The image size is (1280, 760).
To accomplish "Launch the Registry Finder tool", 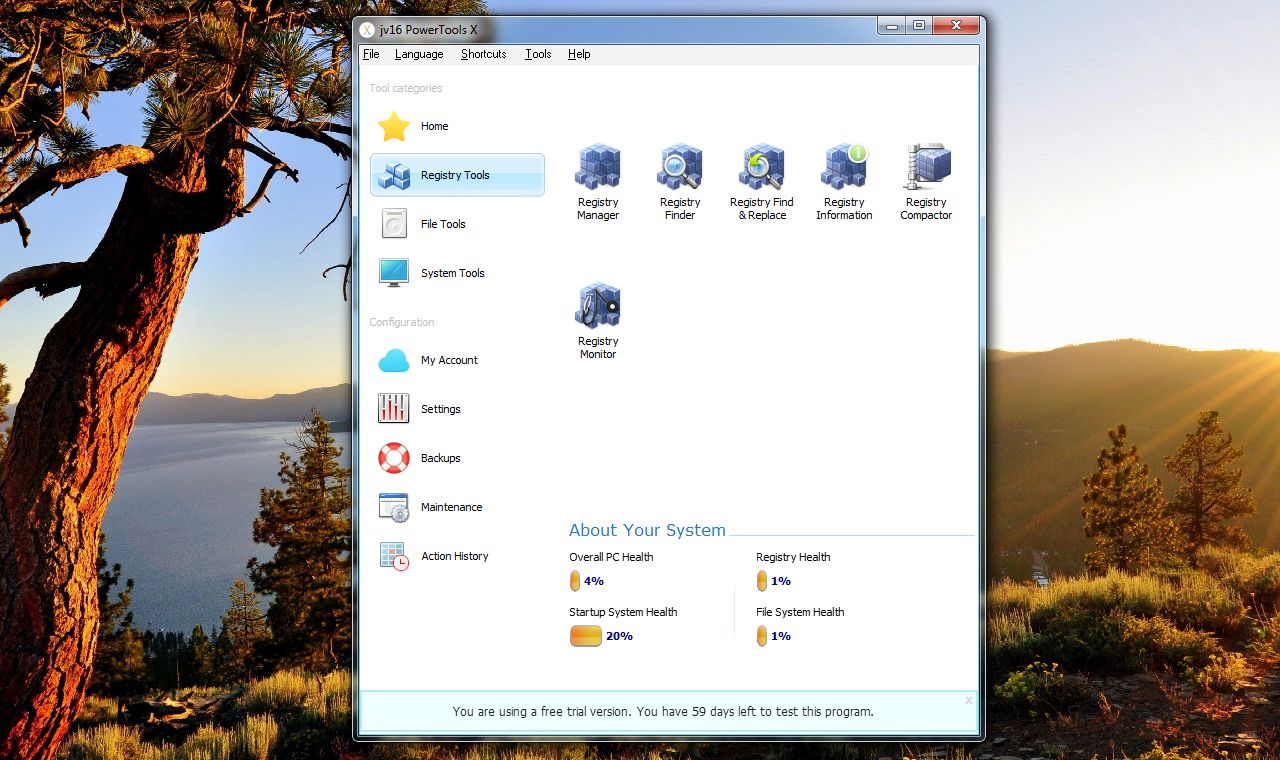I will [x=680, y=181].
